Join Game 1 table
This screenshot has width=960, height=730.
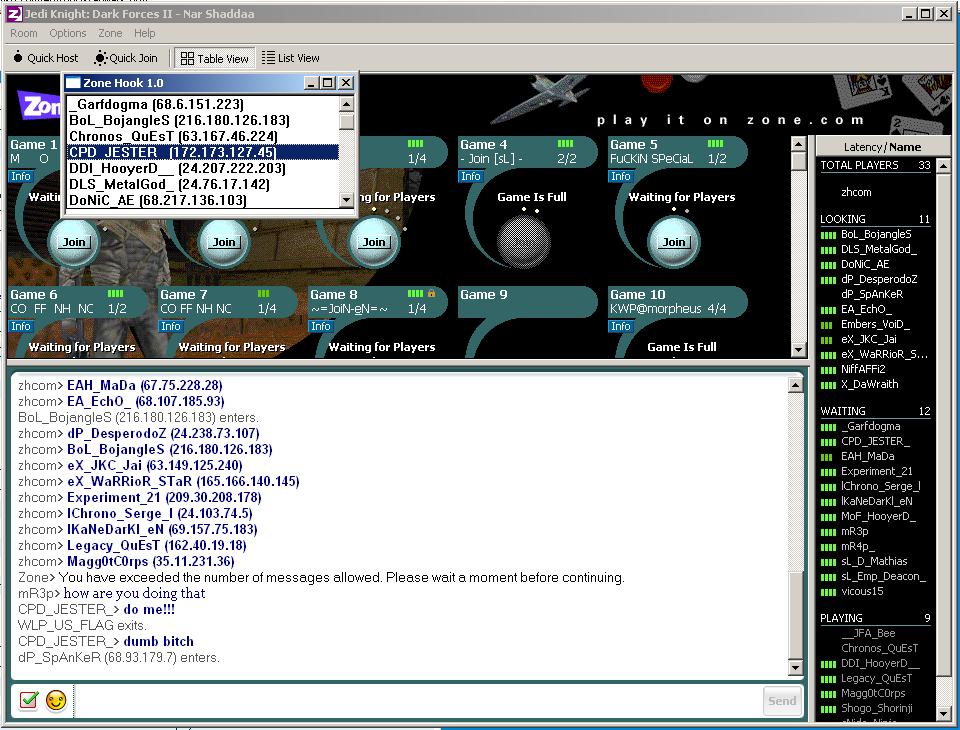tap(73, 242)
